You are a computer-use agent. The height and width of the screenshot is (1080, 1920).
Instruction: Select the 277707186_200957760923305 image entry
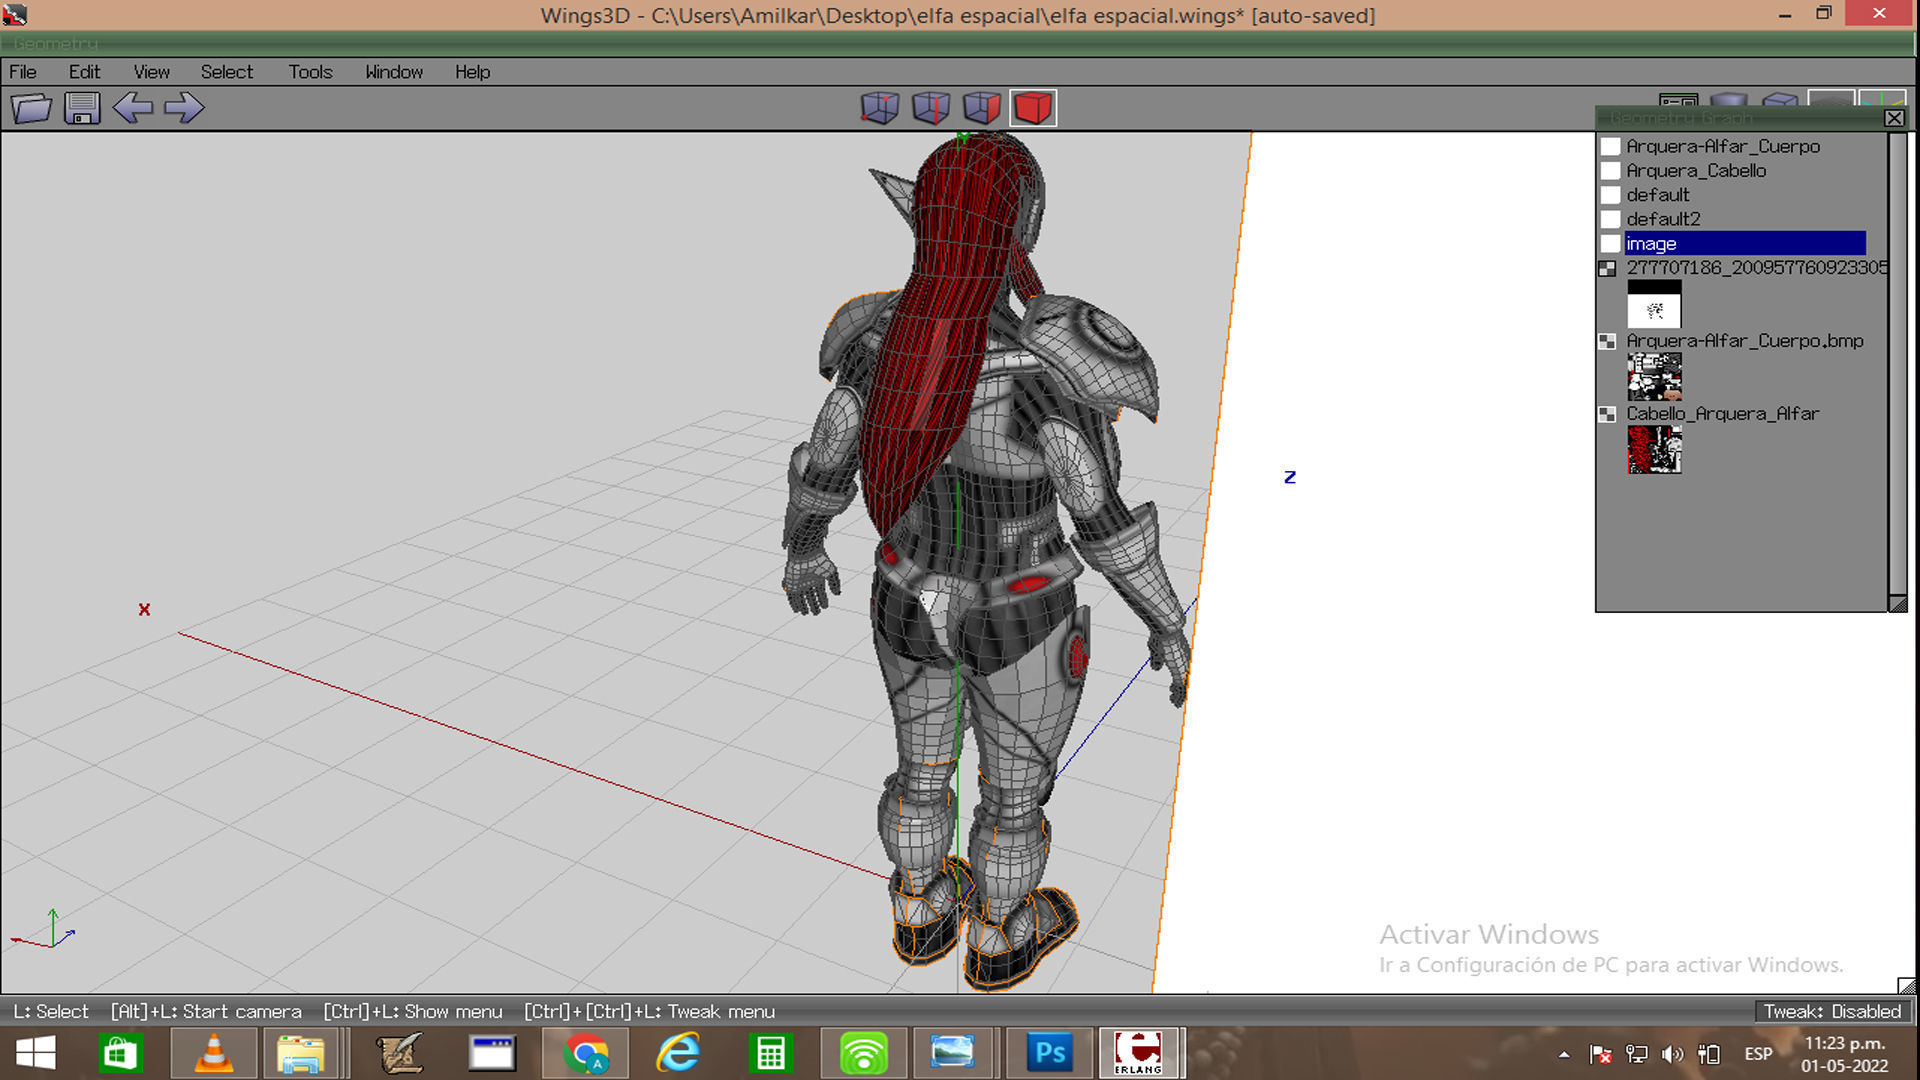click(1756, 268)
